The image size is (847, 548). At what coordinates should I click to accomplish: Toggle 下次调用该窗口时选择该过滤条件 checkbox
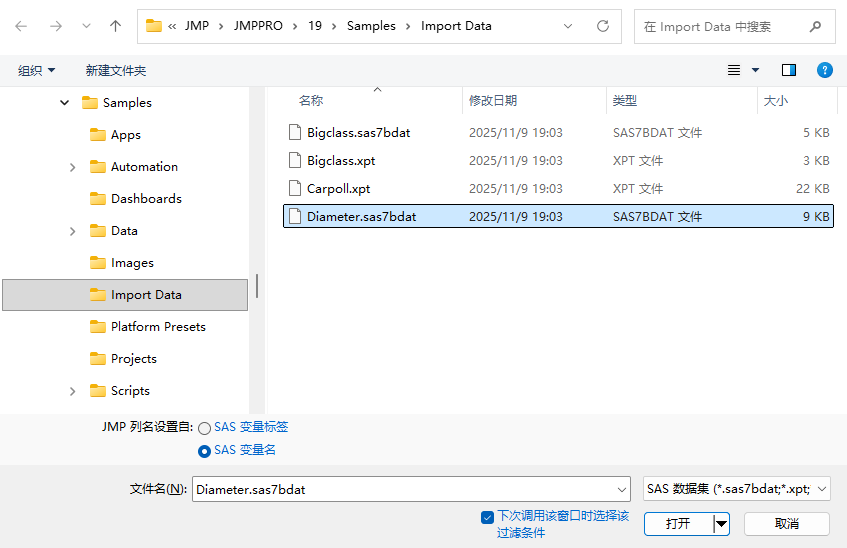[x=487, y=517]
